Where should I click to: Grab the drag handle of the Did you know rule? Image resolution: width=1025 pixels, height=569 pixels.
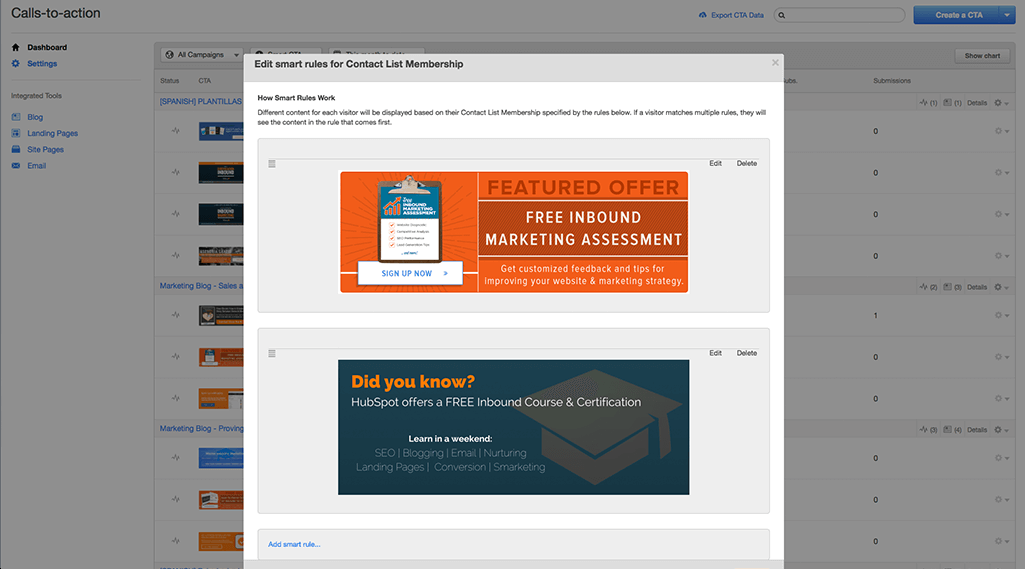click(272, 354)
